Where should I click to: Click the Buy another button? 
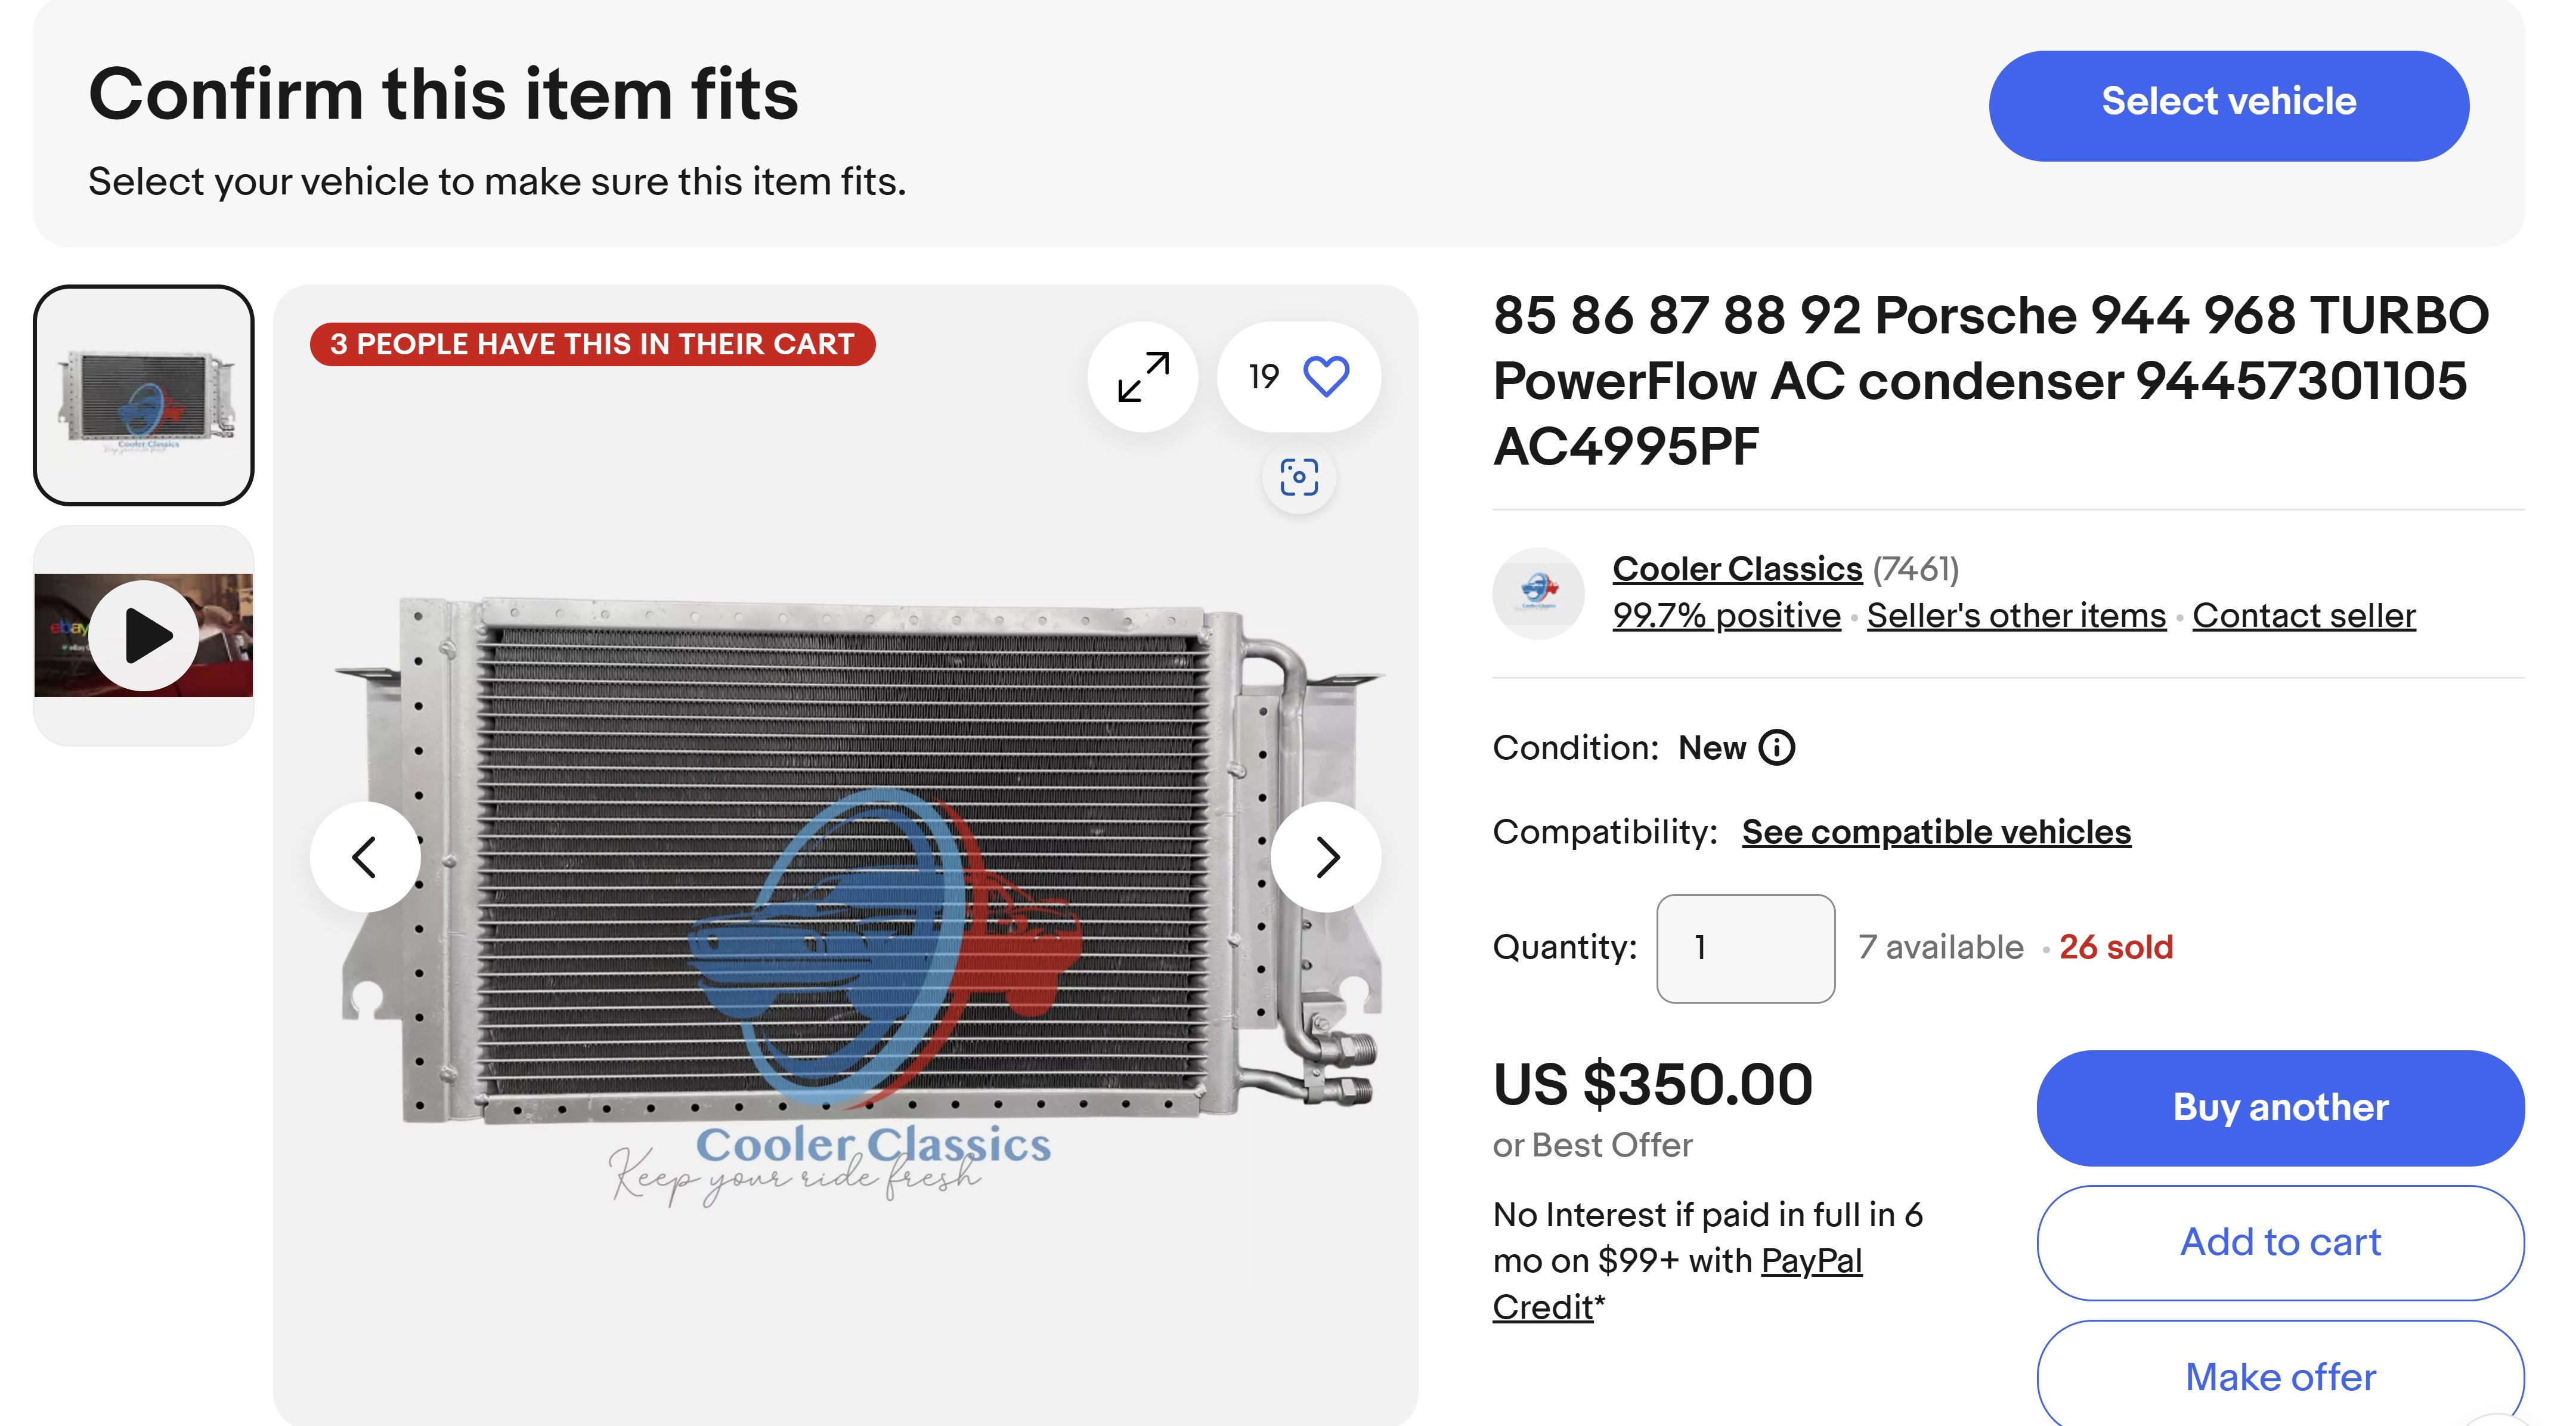pyautogui.click(x=2280, y=1108)
